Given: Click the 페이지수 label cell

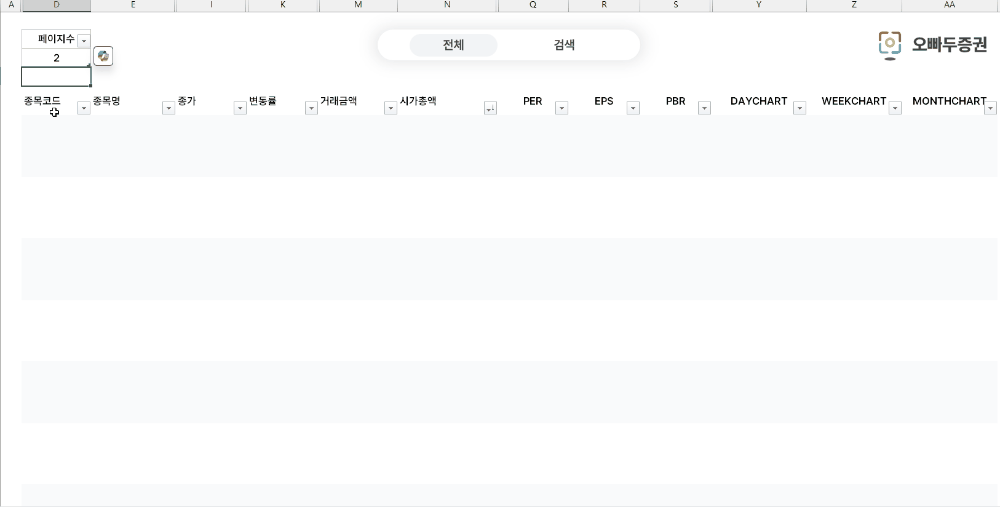Looking at the screenshot, I should pyautogui.click(x=56, y=40).
